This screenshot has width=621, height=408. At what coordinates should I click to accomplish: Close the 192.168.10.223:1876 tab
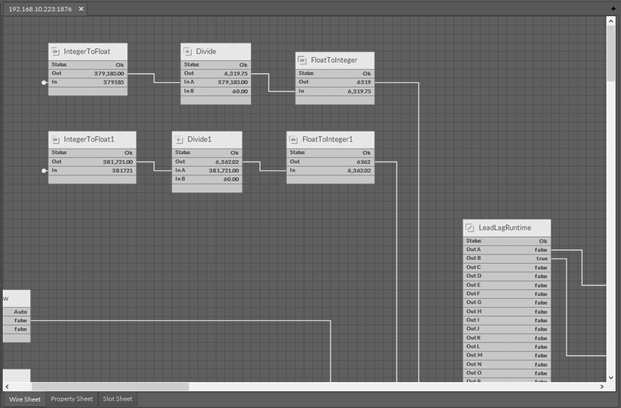coord(81,8)
